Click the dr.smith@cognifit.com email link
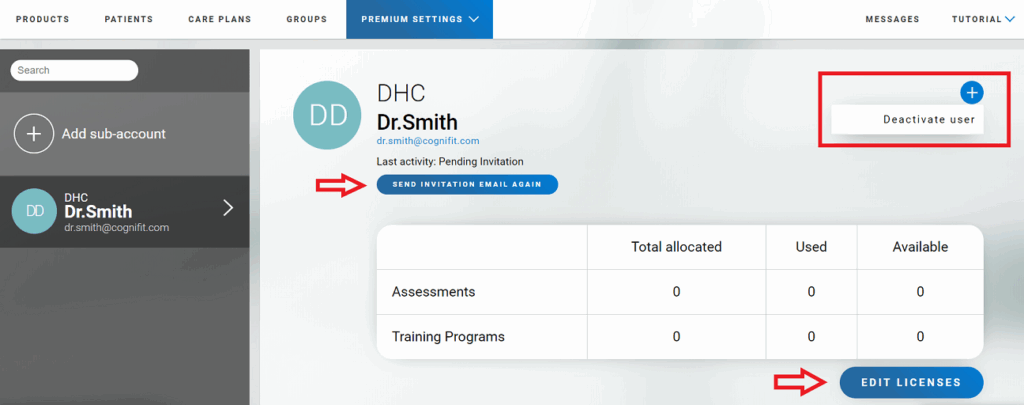The width and height of the screenshot is (1024, 405). [x=428, y=141]
